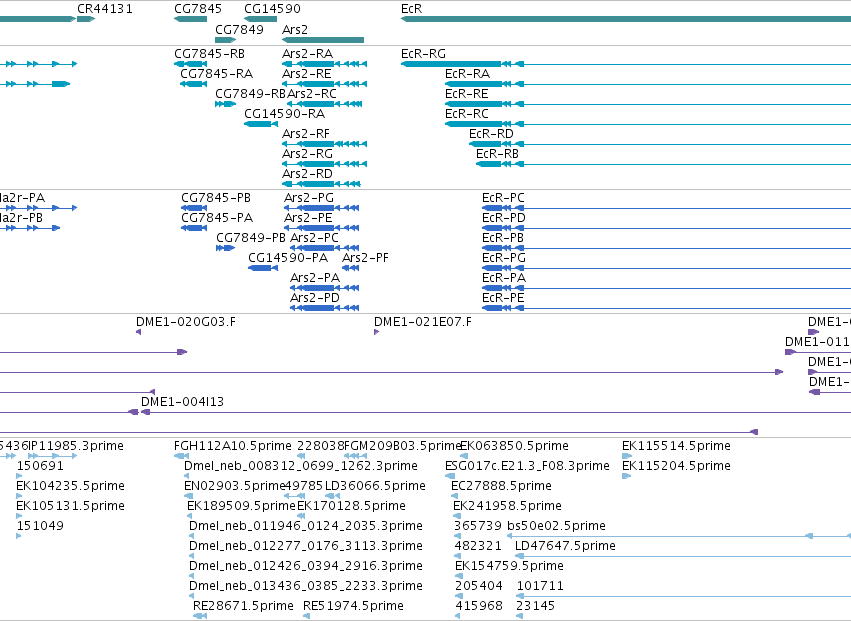The width and height of the screenshot is (851, 621).
Task: Select transcript EcR-RB
Action: click(497, 154)
